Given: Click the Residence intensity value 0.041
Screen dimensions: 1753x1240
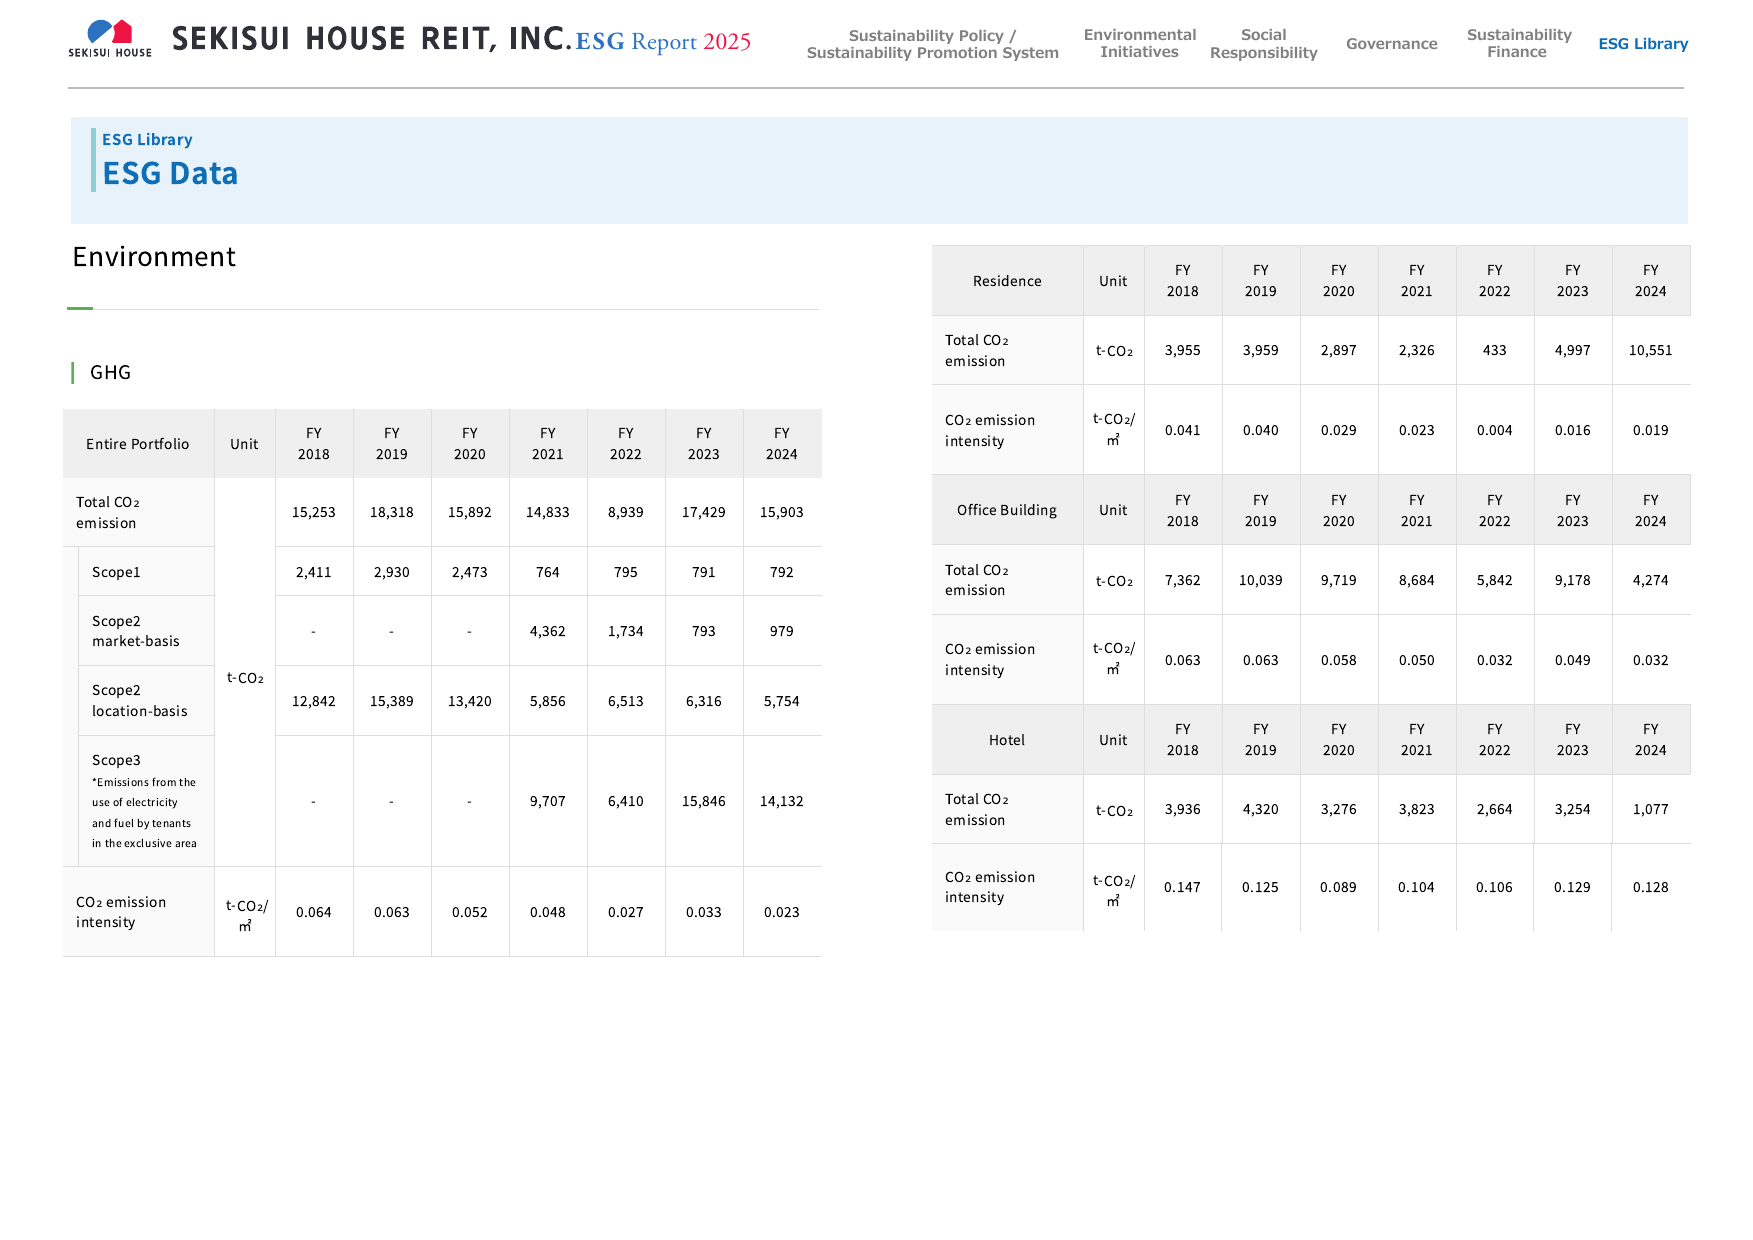Looking at the screenshot, I should (1183, 430).
